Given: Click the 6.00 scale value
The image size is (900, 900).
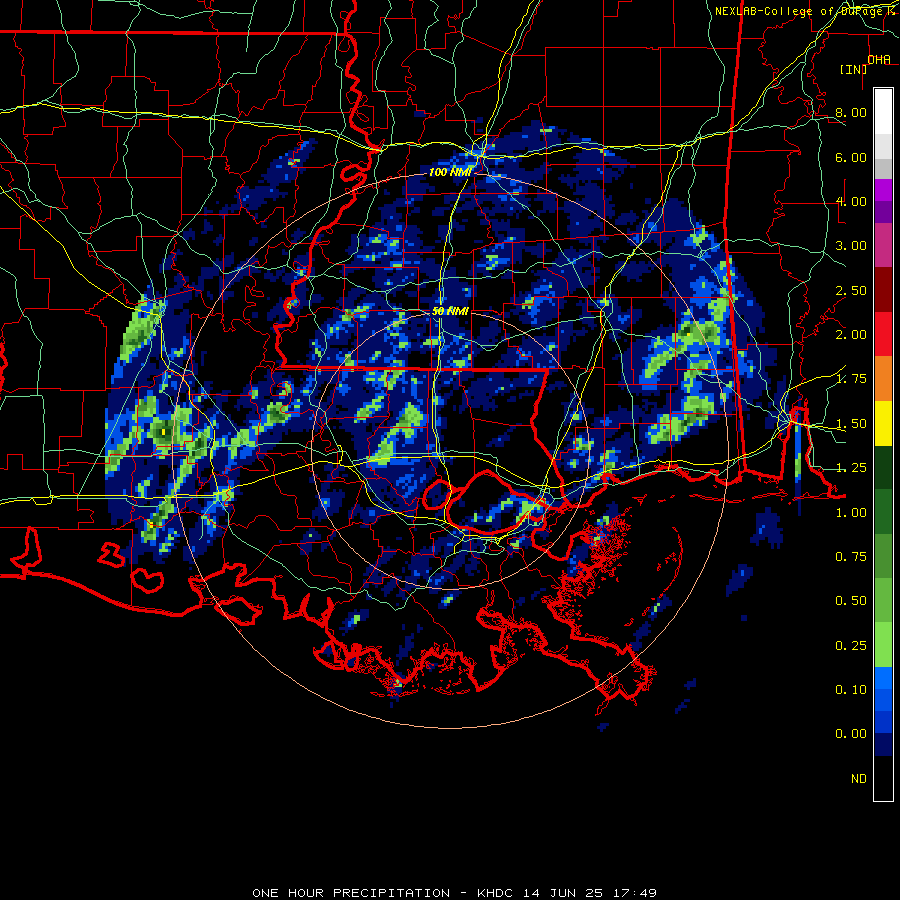Looking at the screenshot, I should 851,157.
